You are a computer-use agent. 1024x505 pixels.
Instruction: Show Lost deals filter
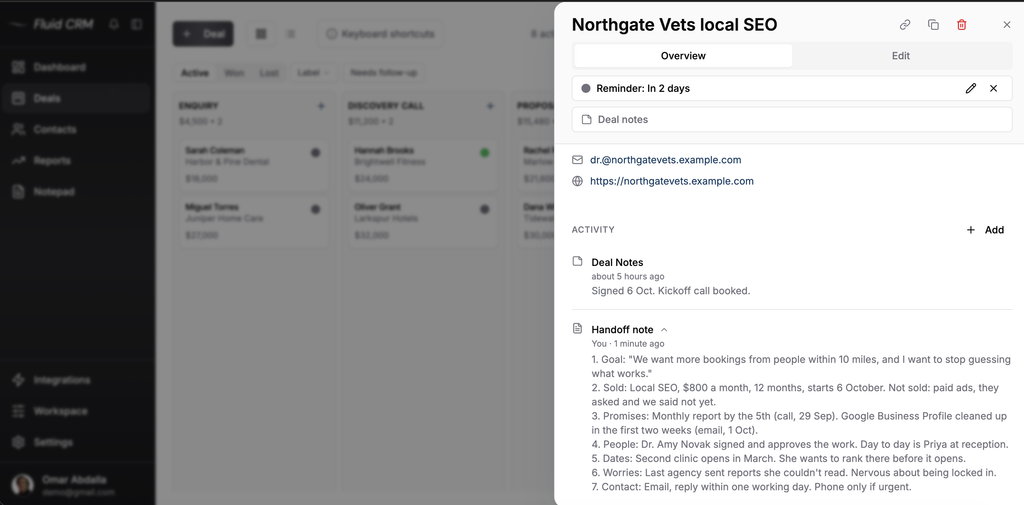pyautogui.click(x=269, y=73)
